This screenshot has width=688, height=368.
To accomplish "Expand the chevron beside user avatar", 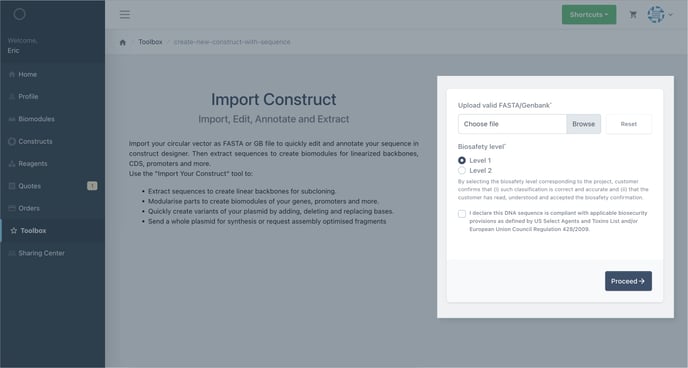I will tap(670, 14).
